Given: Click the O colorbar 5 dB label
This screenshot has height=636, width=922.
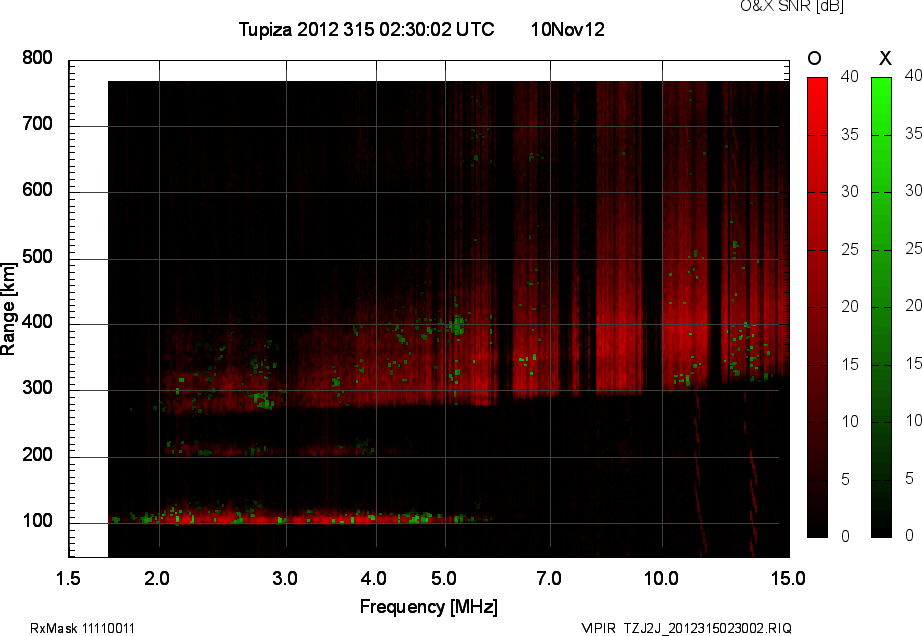Looking at the screenshot, I should [x=846, y=480].
